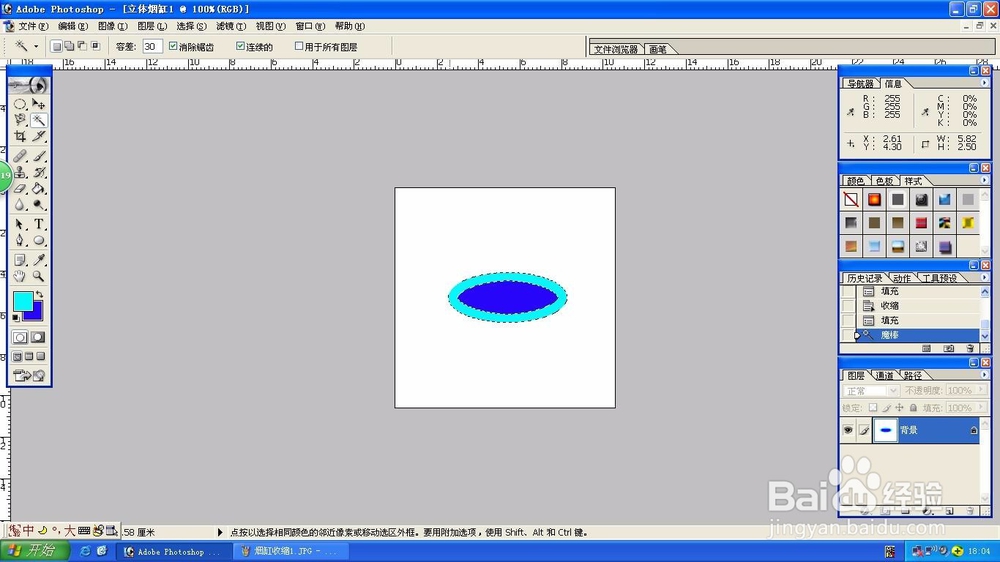Switch to Quick Mask mode
1000x562 pixels.
click(x=38, y=337)
